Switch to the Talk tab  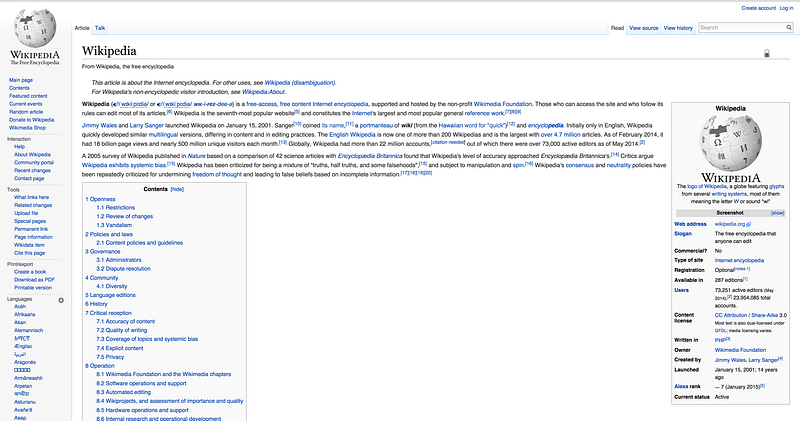(x=100, y=28)
